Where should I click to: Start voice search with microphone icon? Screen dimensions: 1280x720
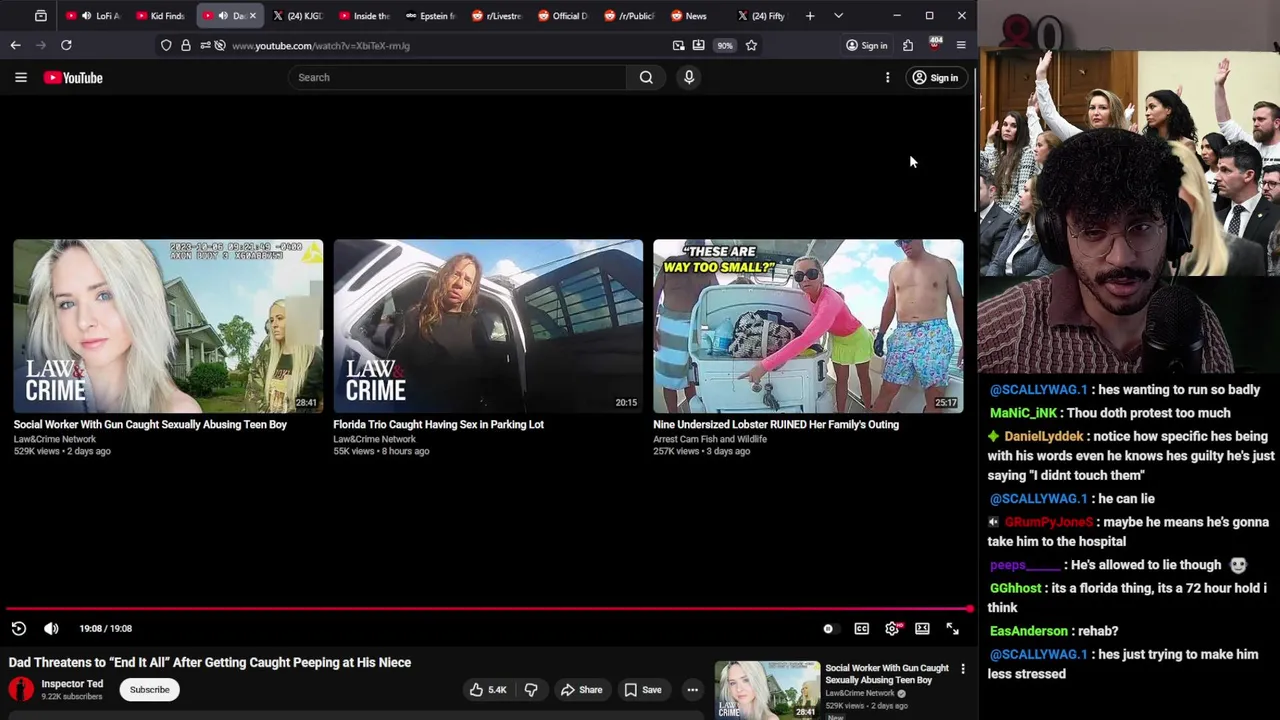pyautogui.click(x=689, y=77)
